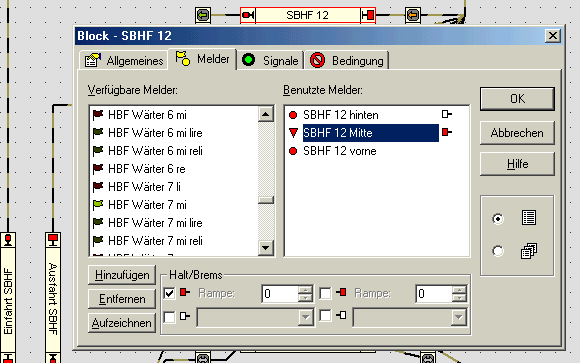Click the Aufzeichnen button

click(x=122, y=323)
